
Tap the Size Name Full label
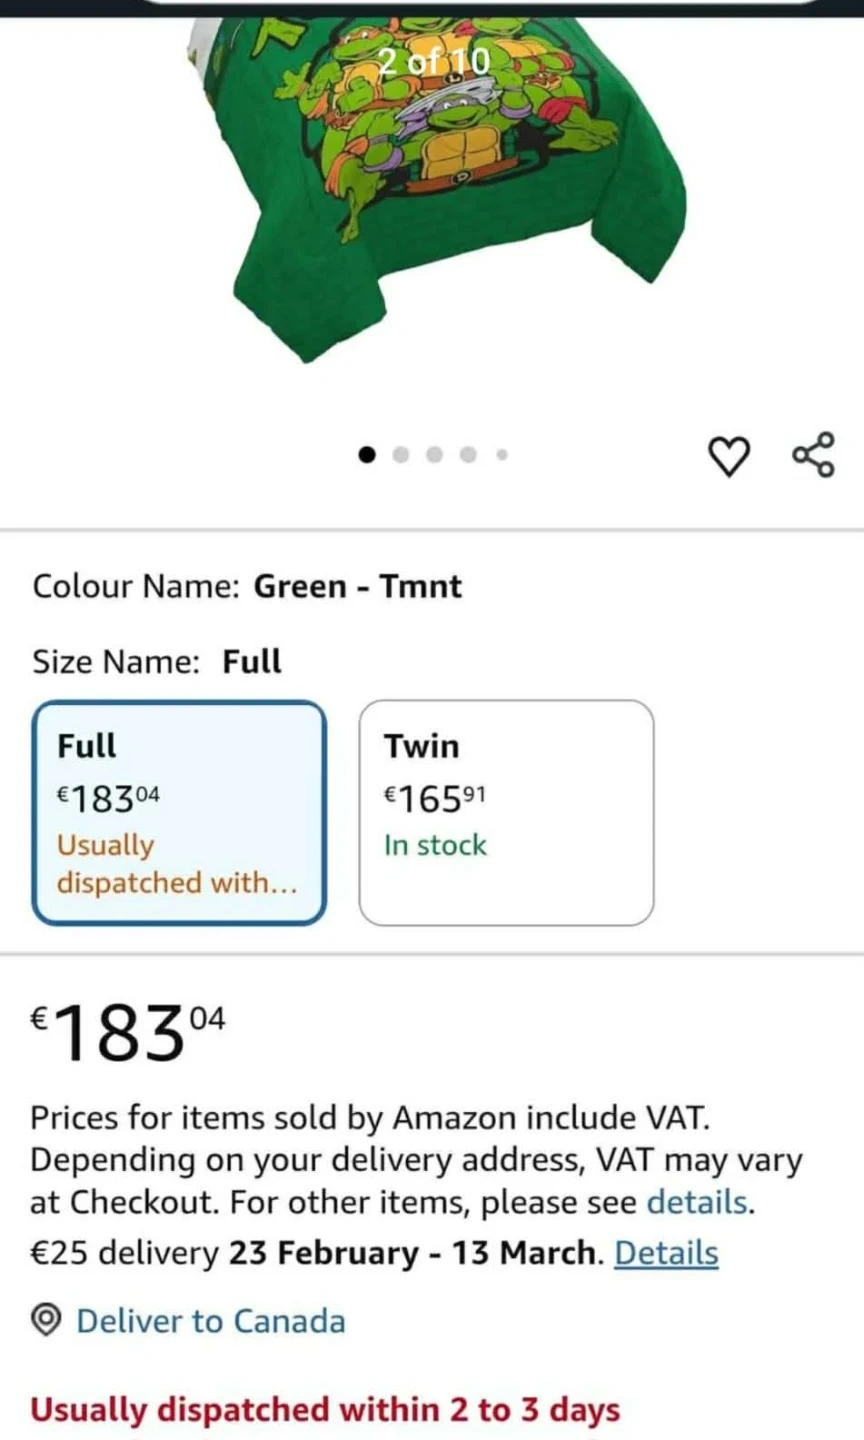pyautogui.click(x=157, y=662)
